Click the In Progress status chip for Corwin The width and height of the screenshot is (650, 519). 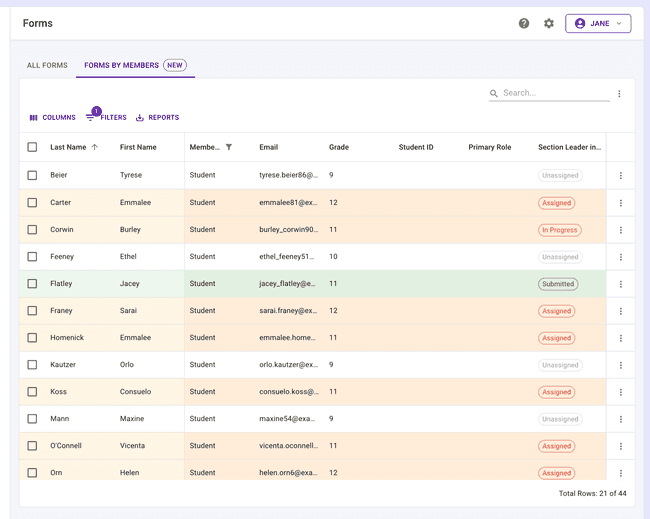pyautogui.click(x=560, y=230)
